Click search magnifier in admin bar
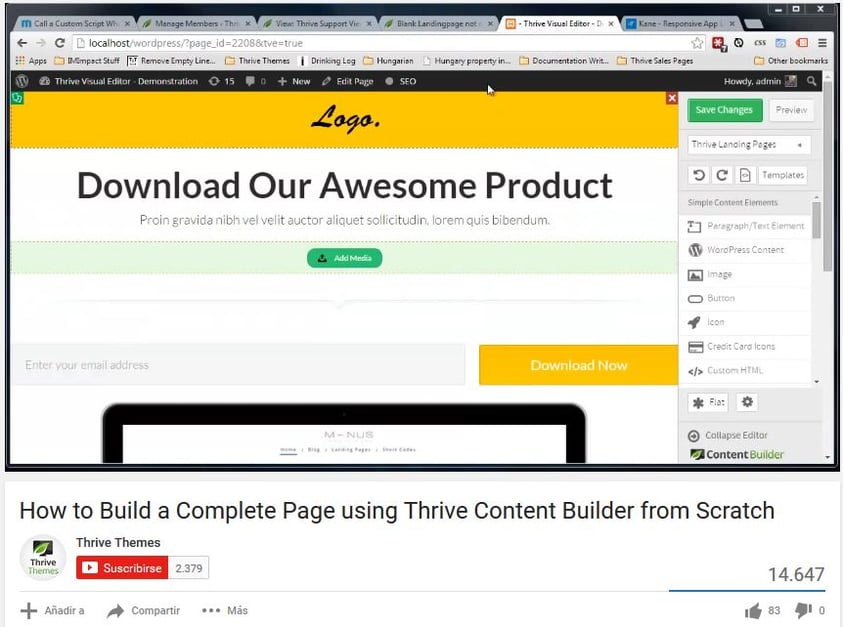 click(x=811, y=81)
